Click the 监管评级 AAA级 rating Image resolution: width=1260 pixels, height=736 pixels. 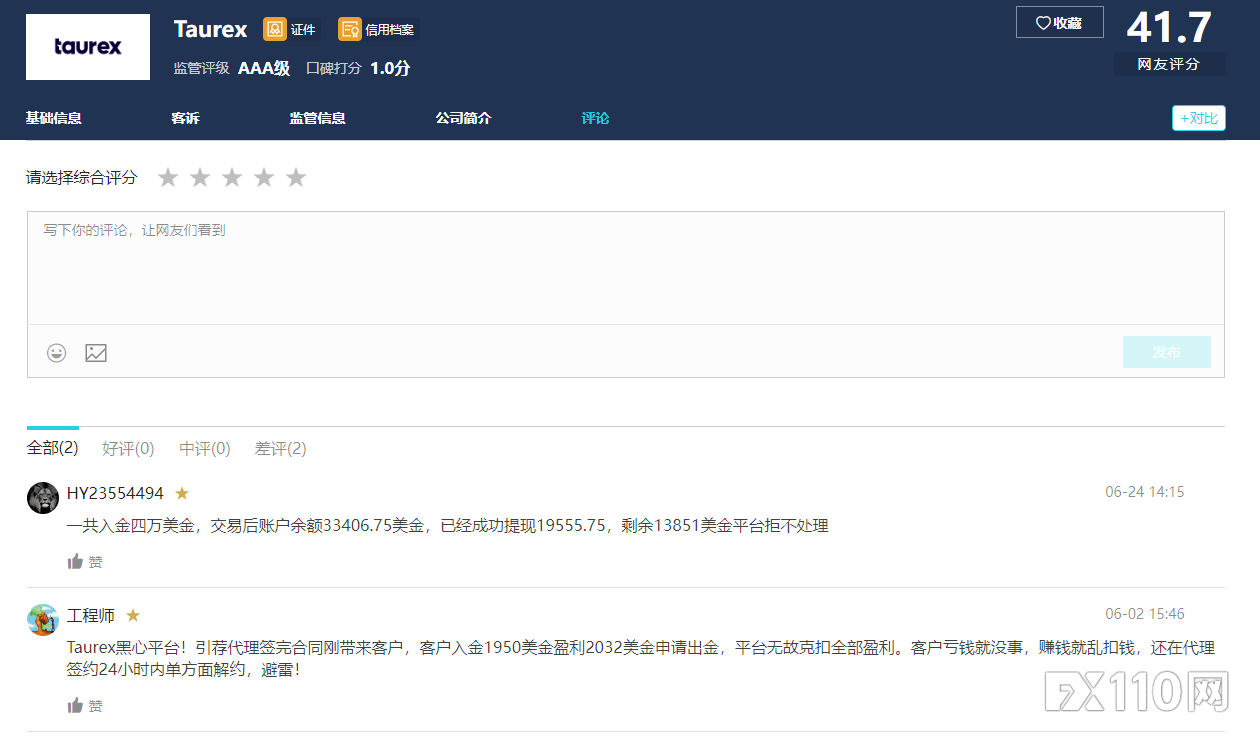232,68
